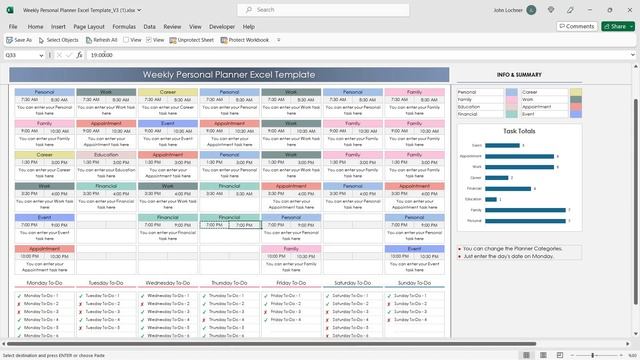The width and height of the screenshot is (640, 360).
Task: Click green check beside Sunday To-Do - 1
Action: click(x=389, y=296)
